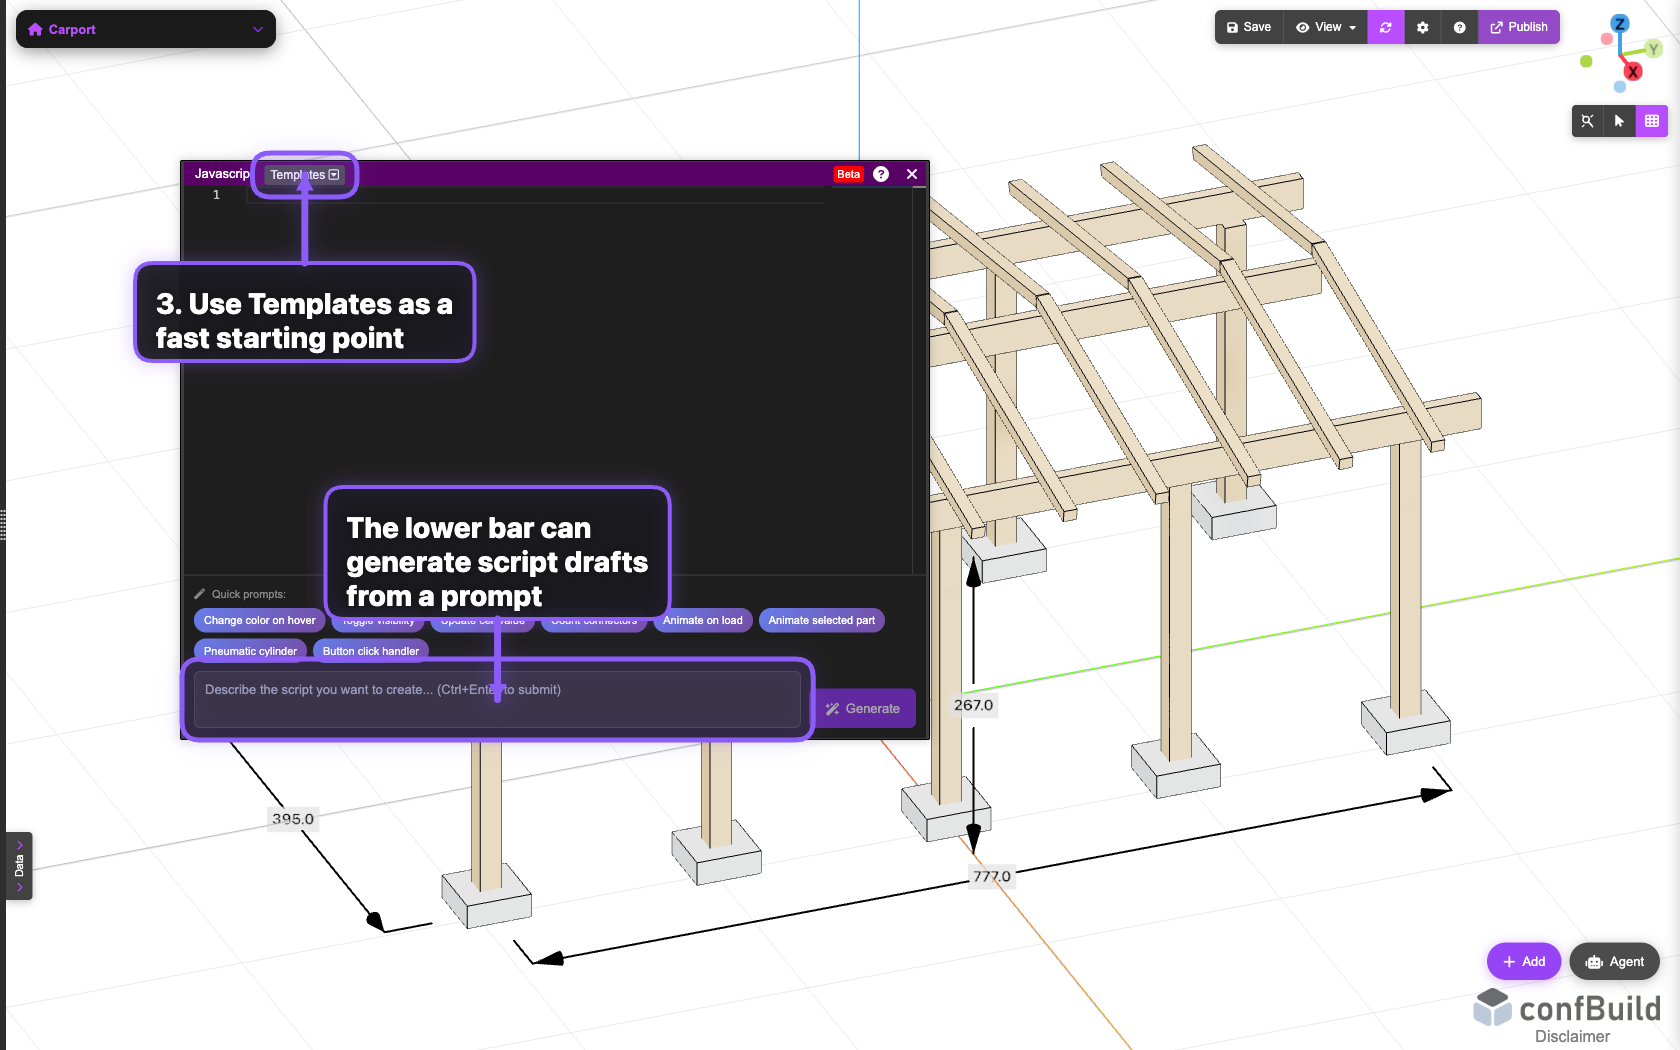Click the refresh/sync icon in the toolbar
This screenshot has height=1050, width=1680.
[x=1385, y=27]
